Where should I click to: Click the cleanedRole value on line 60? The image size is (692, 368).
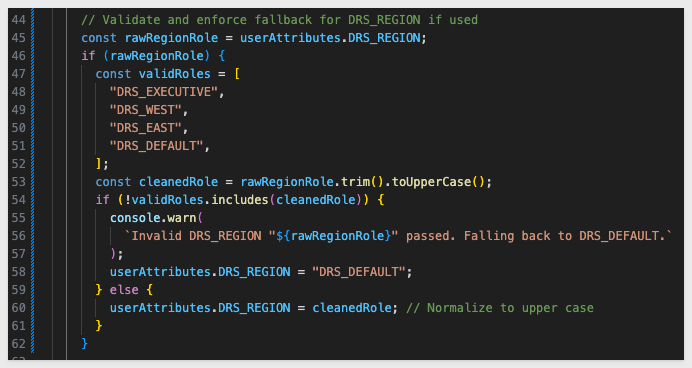(x=352, y=308)
